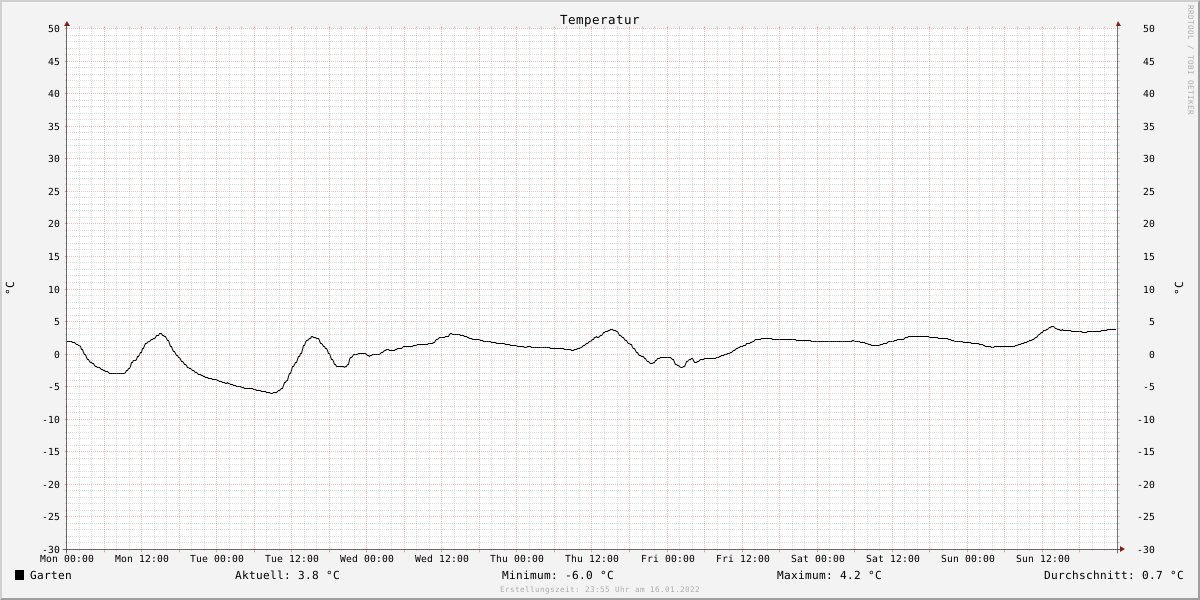This screenshot has height=600, width=1200.
Task: Click the Sun 12:00 time axis label
Action: pos(1043,559)
